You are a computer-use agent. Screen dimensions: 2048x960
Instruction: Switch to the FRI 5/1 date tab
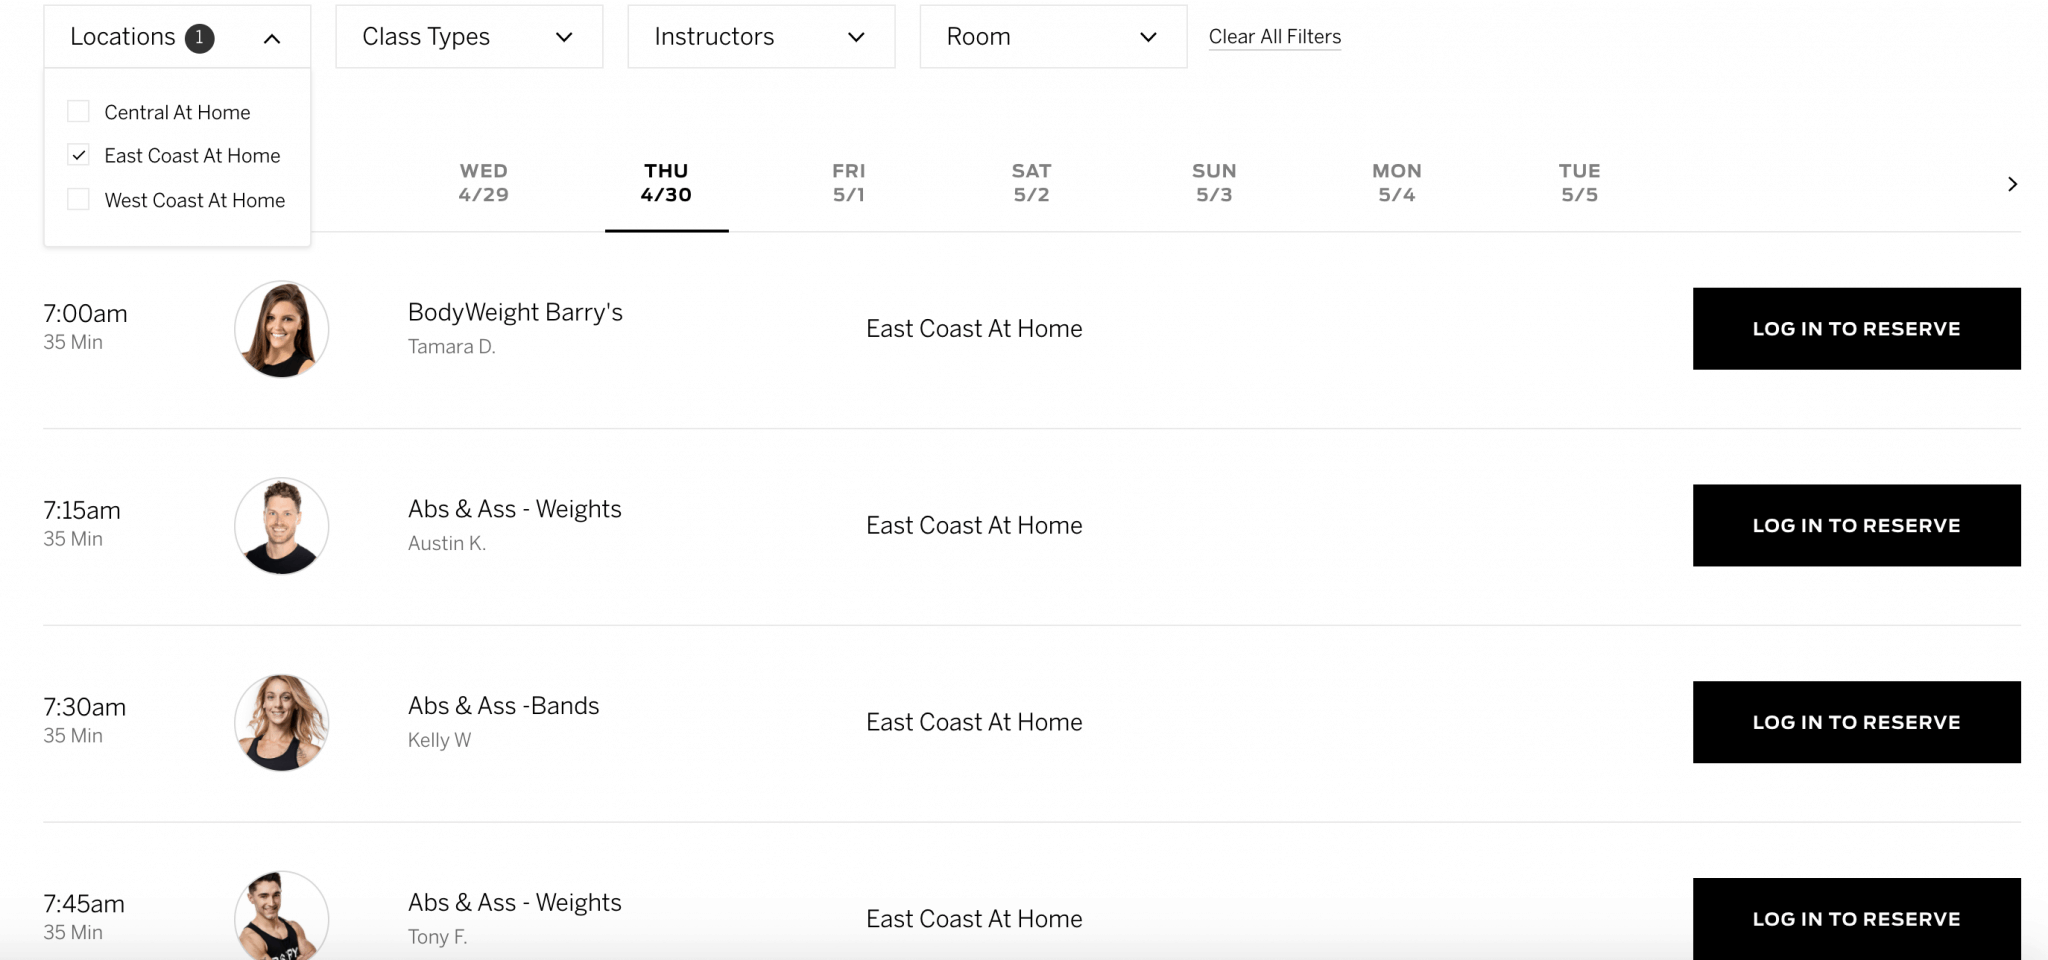[x=849, y=183]
